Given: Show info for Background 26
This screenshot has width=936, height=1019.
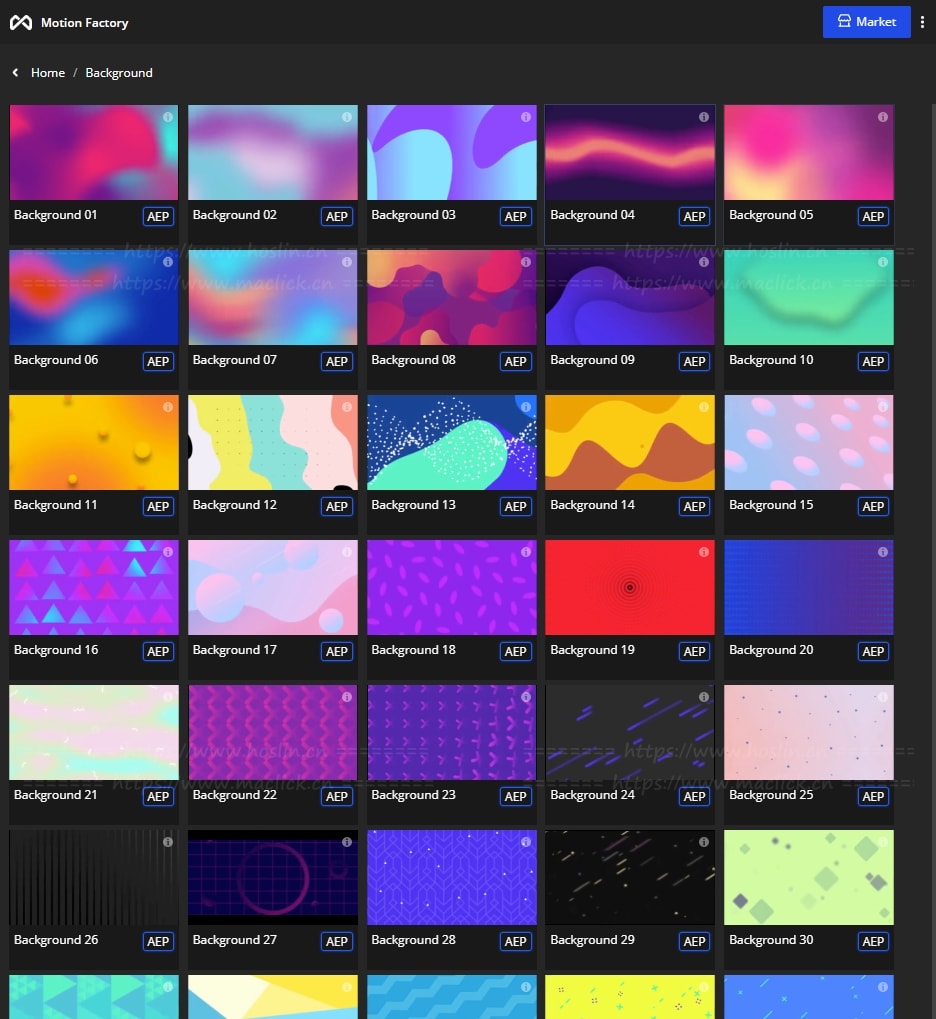Looking at the screenshot, I should pos(168,842).
